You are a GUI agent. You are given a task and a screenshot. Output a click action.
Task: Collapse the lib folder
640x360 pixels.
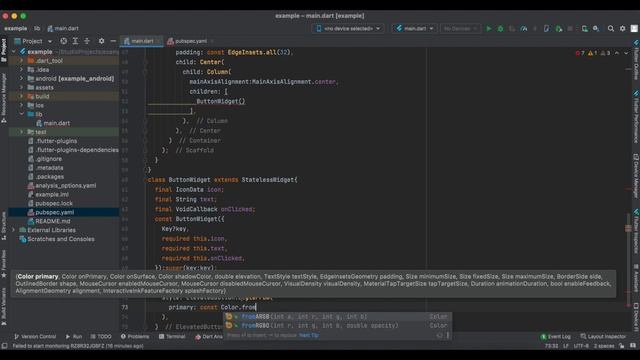coord(21,114)
